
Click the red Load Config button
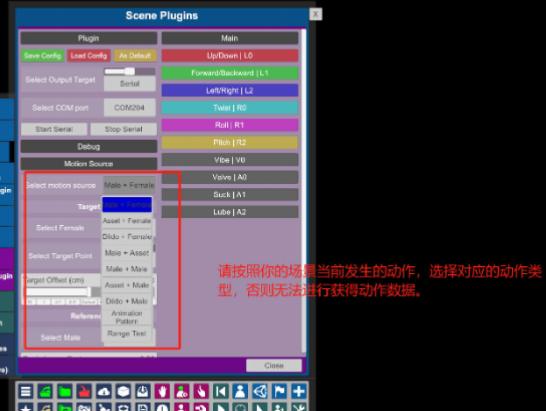click(89, 56)
